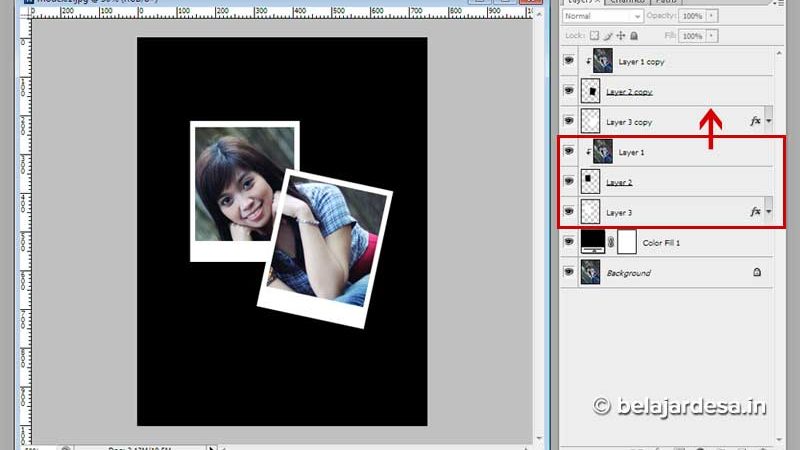
Task: Select the Layer 2 thumbnail
Action: click(x=590, y=181)
